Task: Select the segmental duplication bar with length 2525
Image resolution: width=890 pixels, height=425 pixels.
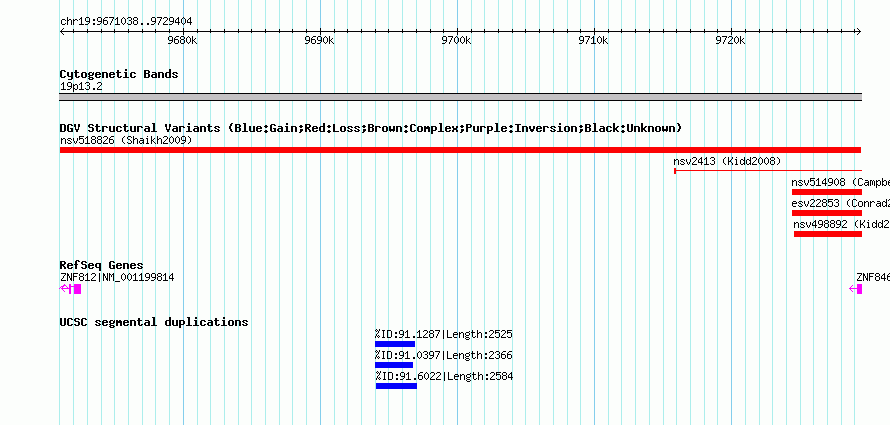Action: click(x=395, y=344)
